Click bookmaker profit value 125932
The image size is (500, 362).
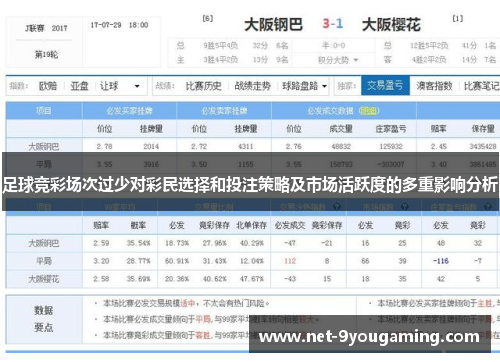pos(391,146)
